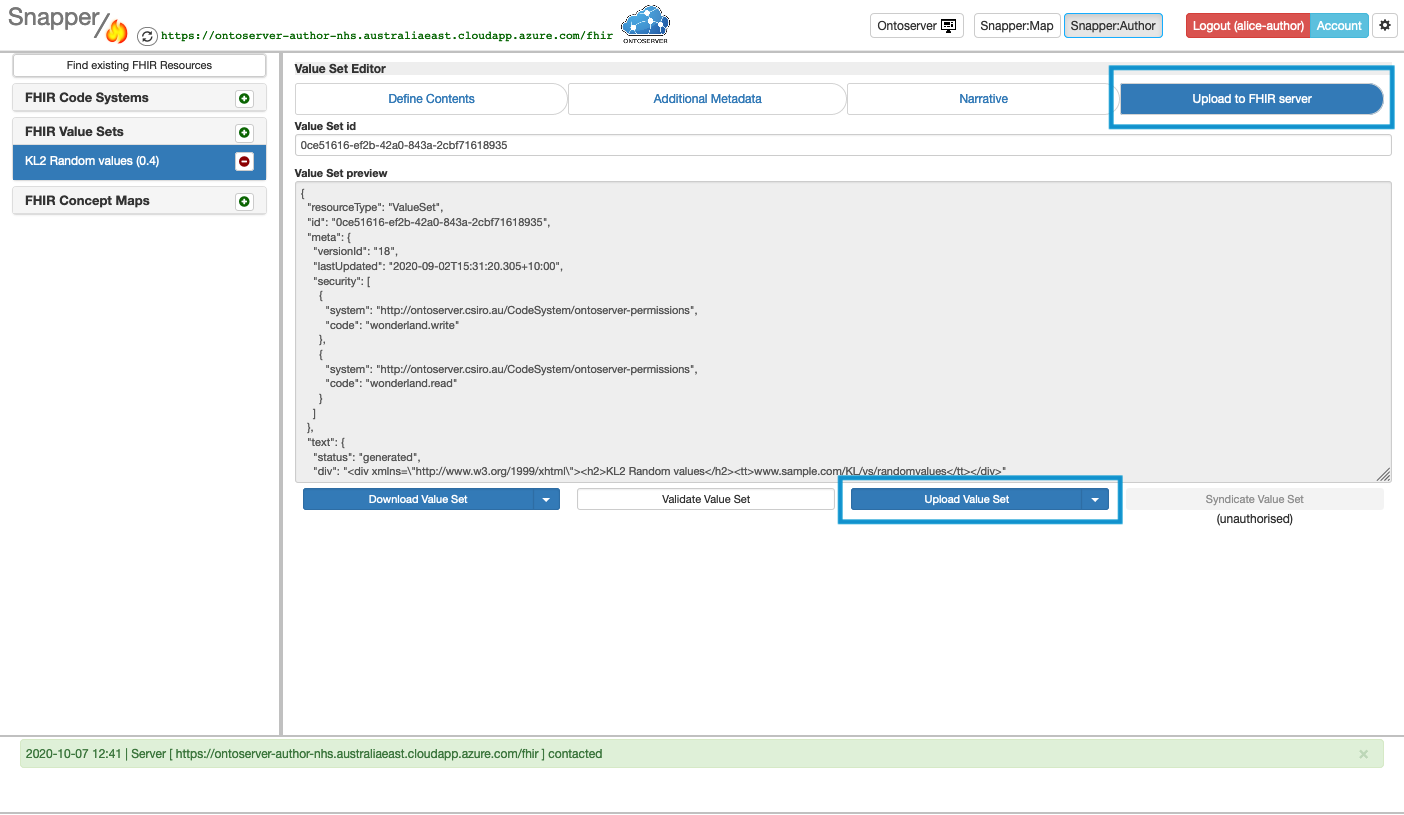Log out of alice-author

point(1248,26)
